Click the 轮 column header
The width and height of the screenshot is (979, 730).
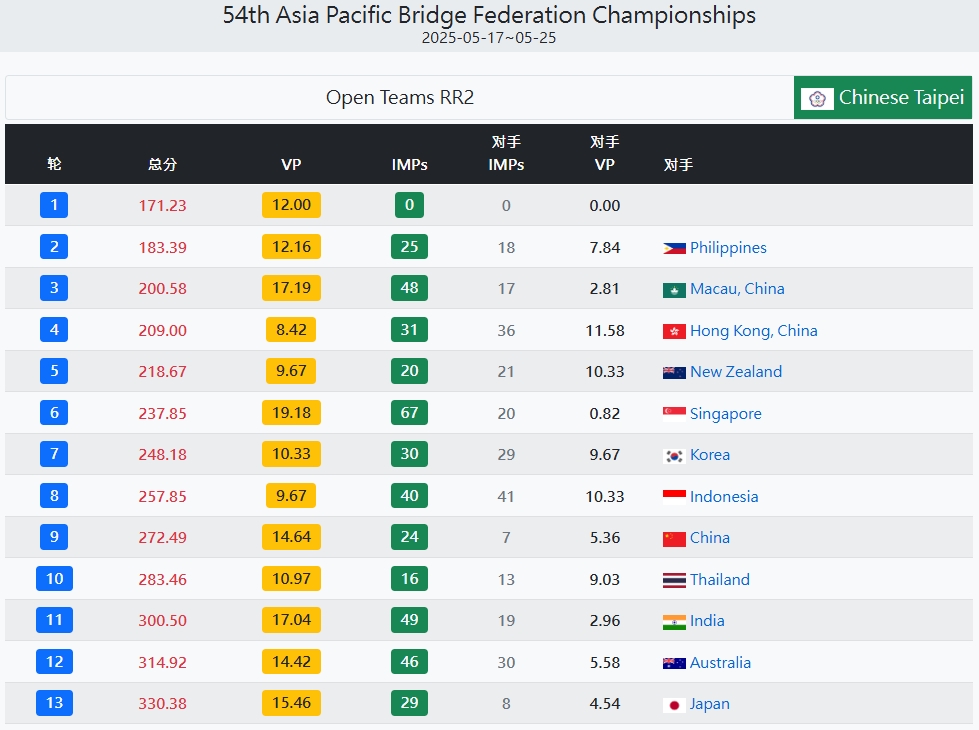click(54, 164)
